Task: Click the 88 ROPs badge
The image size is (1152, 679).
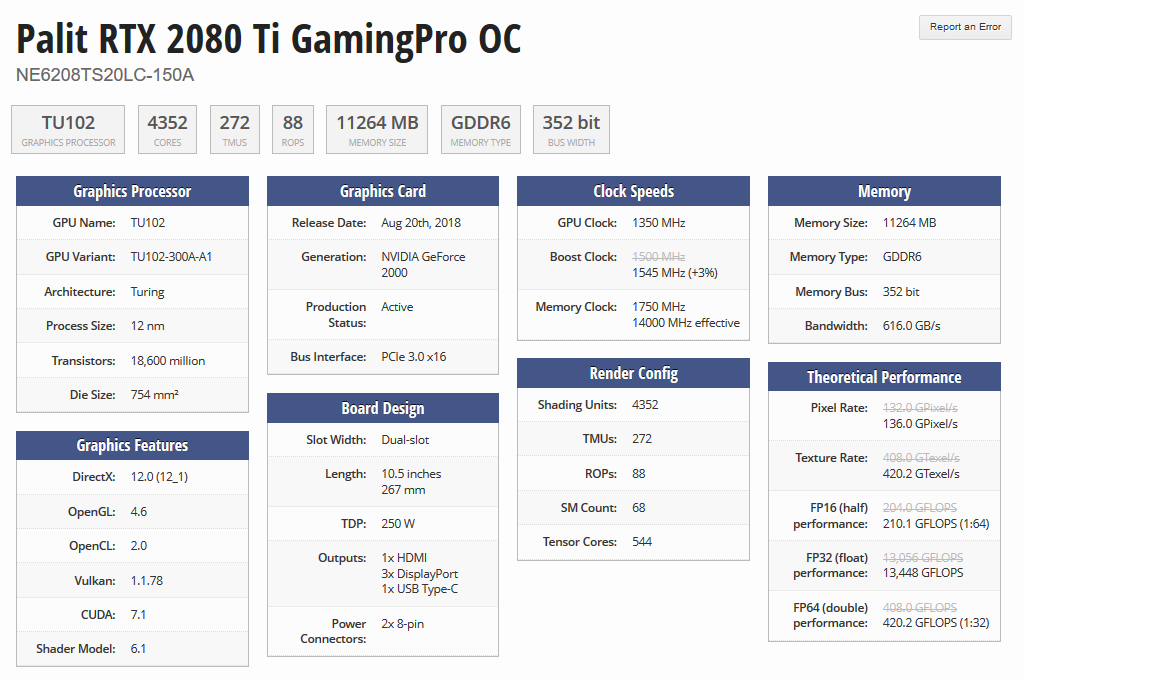Action: coord(292,129)
